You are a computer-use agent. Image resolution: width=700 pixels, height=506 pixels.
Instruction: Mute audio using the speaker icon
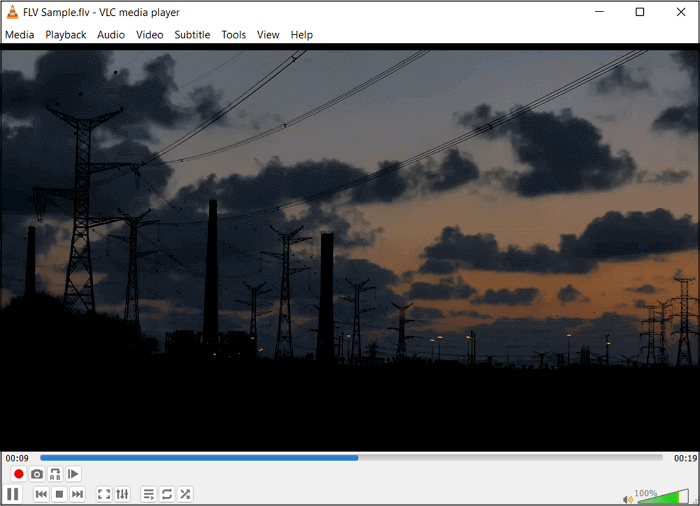(x=628, y=498)
